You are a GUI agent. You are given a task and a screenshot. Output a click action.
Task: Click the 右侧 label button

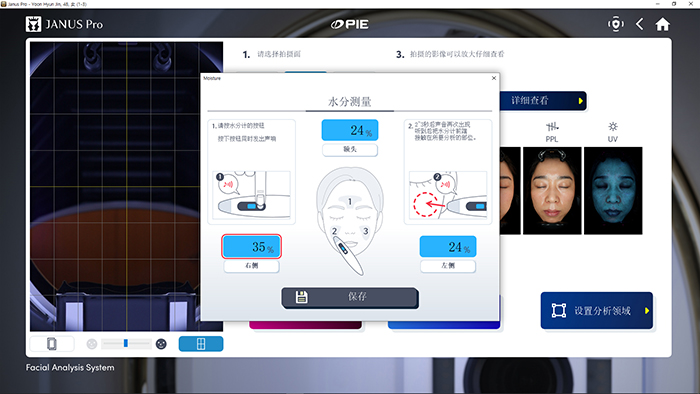tap(251, 265)
